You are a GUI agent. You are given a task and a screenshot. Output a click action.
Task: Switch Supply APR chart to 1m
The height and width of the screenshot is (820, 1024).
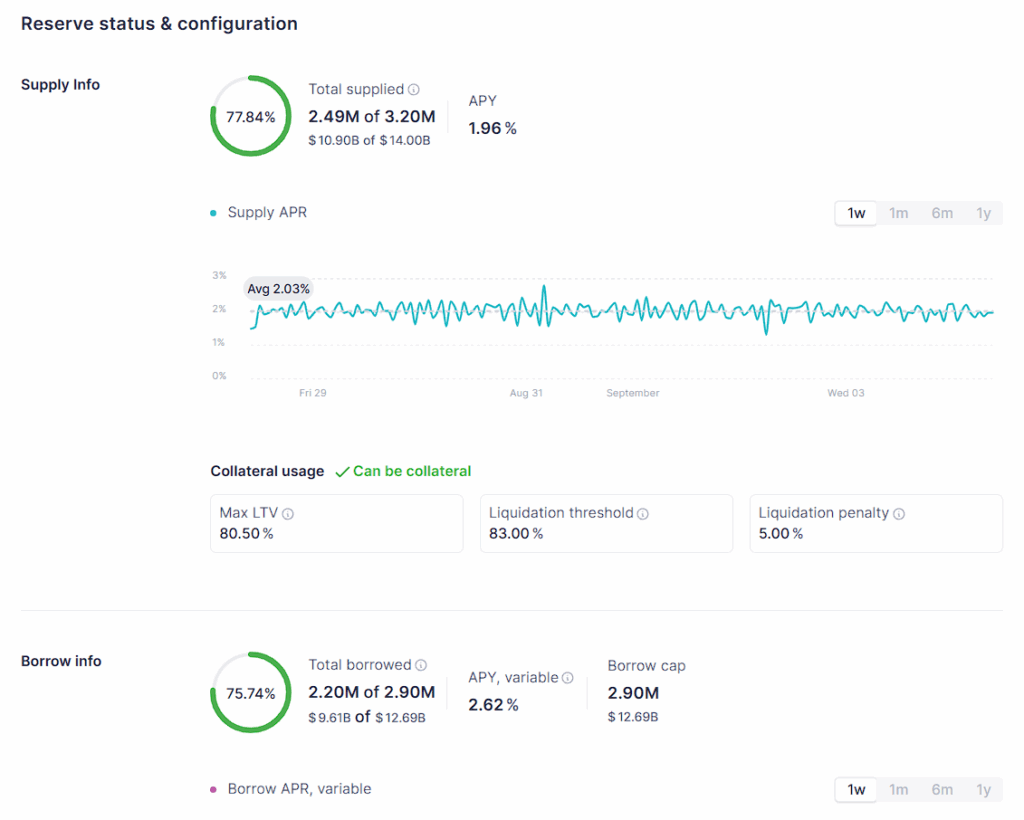[x=899, y=213]
